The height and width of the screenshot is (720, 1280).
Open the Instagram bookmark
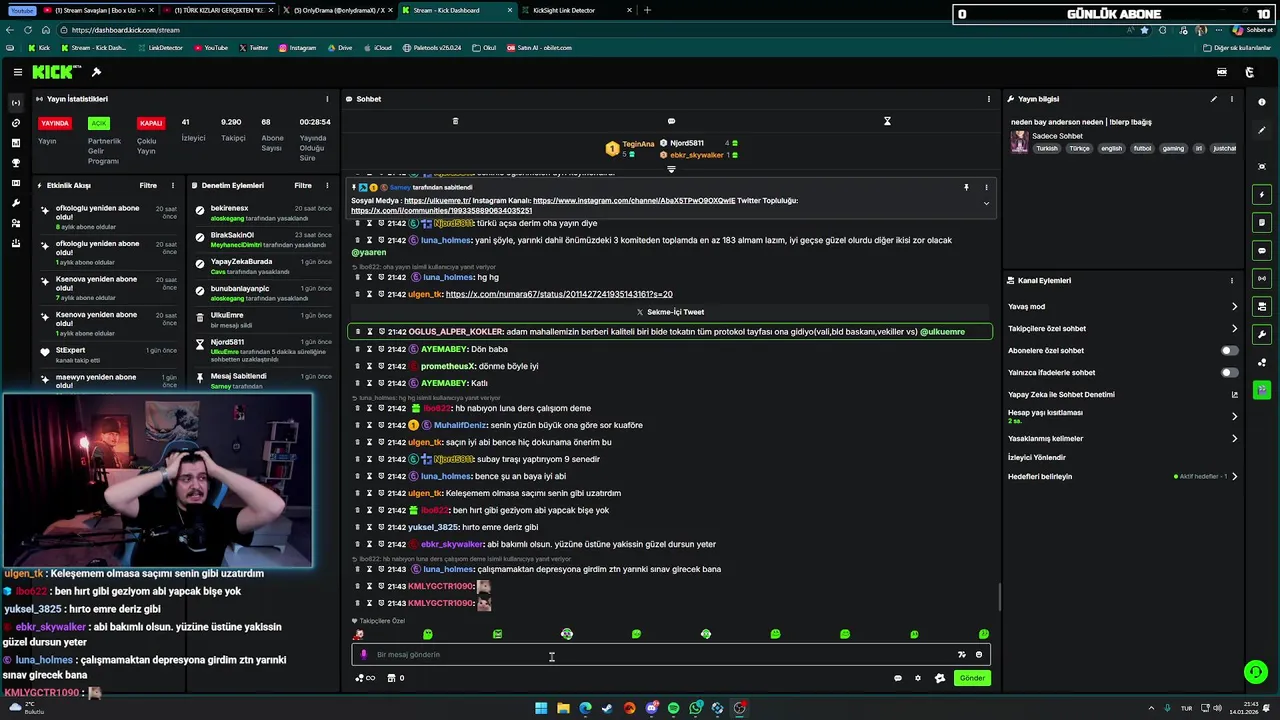pyautogui.click(x=297, y=48)
